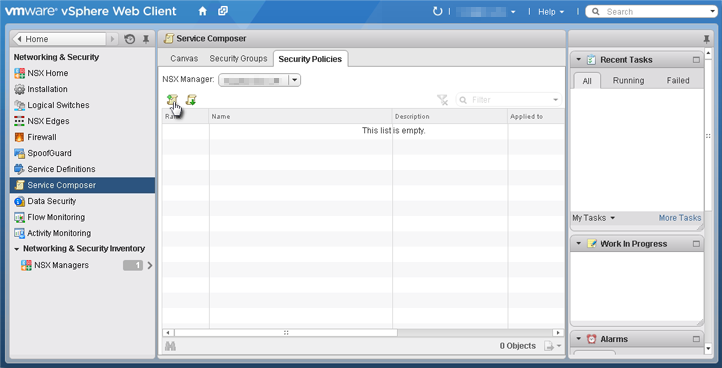Click the NSX Edges icon
Image resolution: width=722 pixels, height=368 pixels.
19,121
